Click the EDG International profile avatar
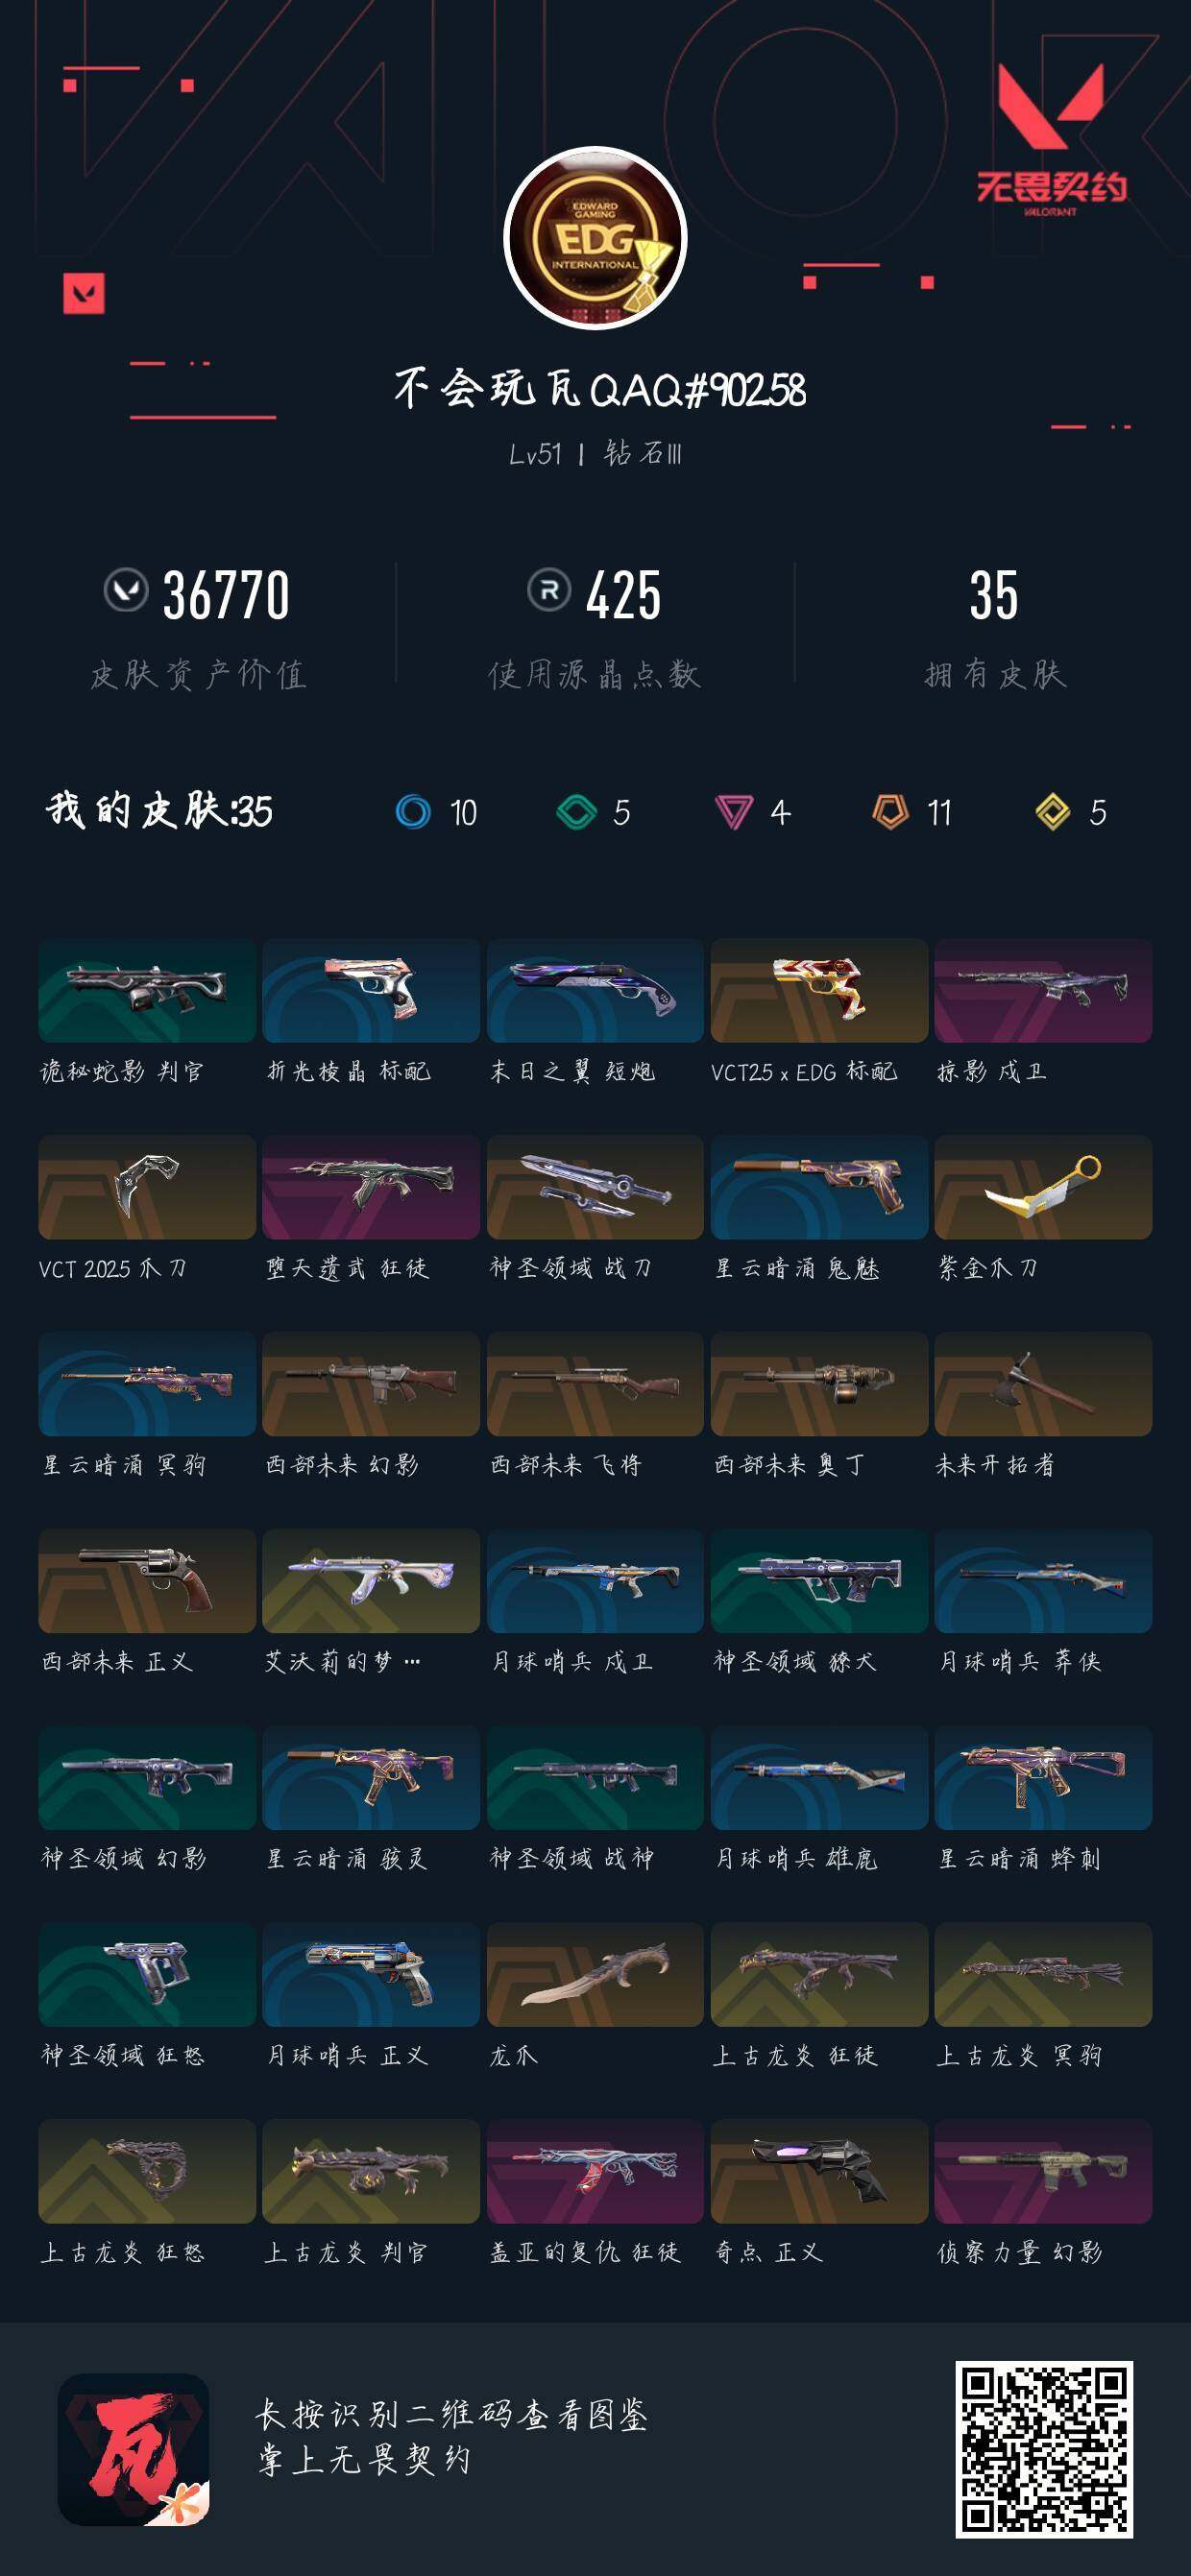Viewport: 1191px width, 2576px height. [x=595, y=238]
